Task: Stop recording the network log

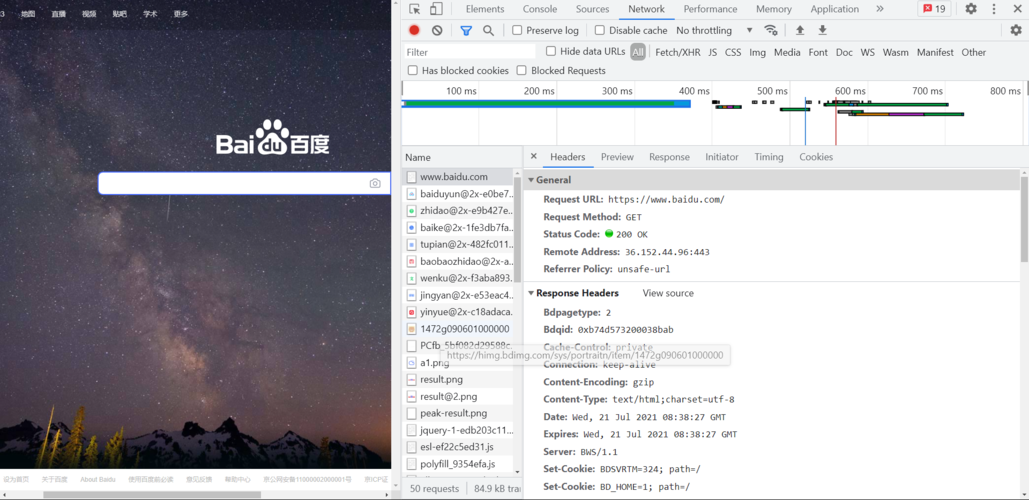Action: tap(414, 30)
